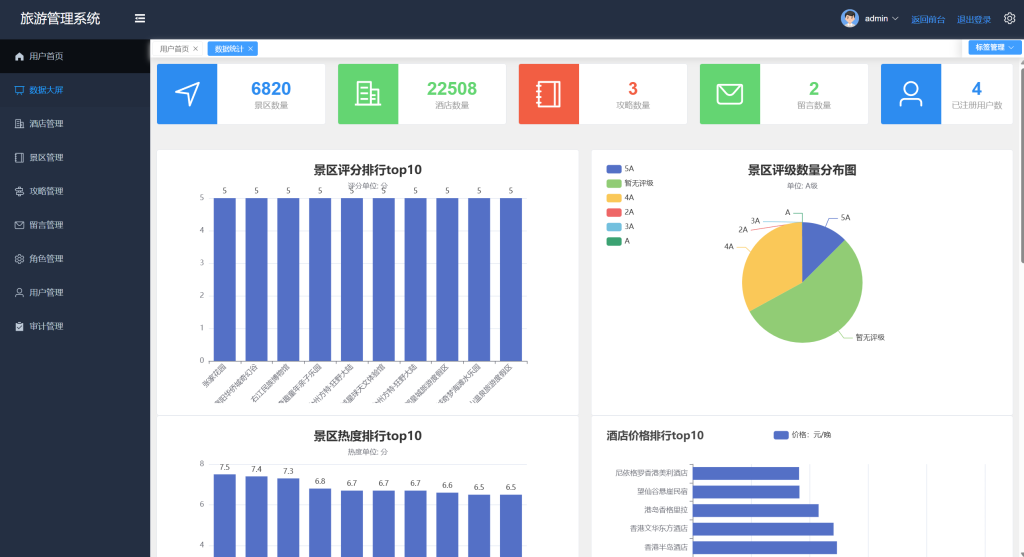
Task: Click the blue user icon for 已注册用户数
Action: coord(910,94)
